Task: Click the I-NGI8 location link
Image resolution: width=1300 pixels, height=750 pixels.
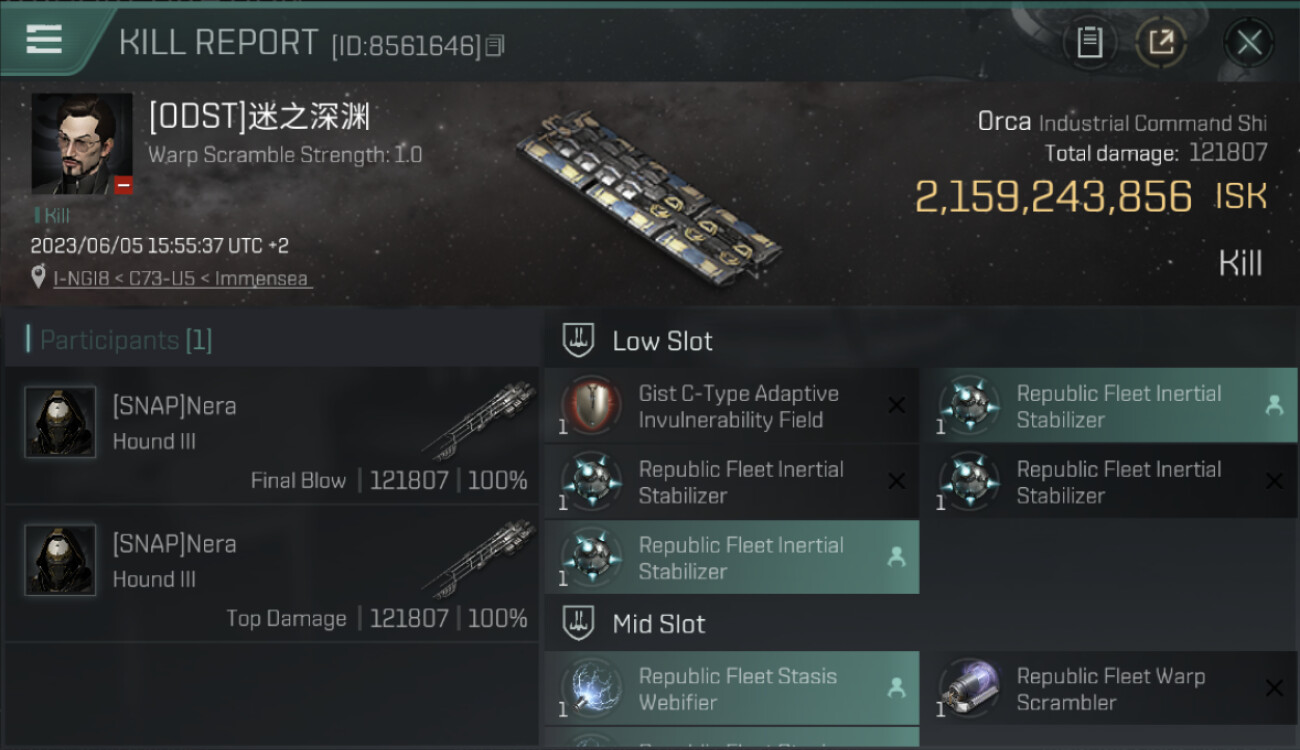Action: 182,279
